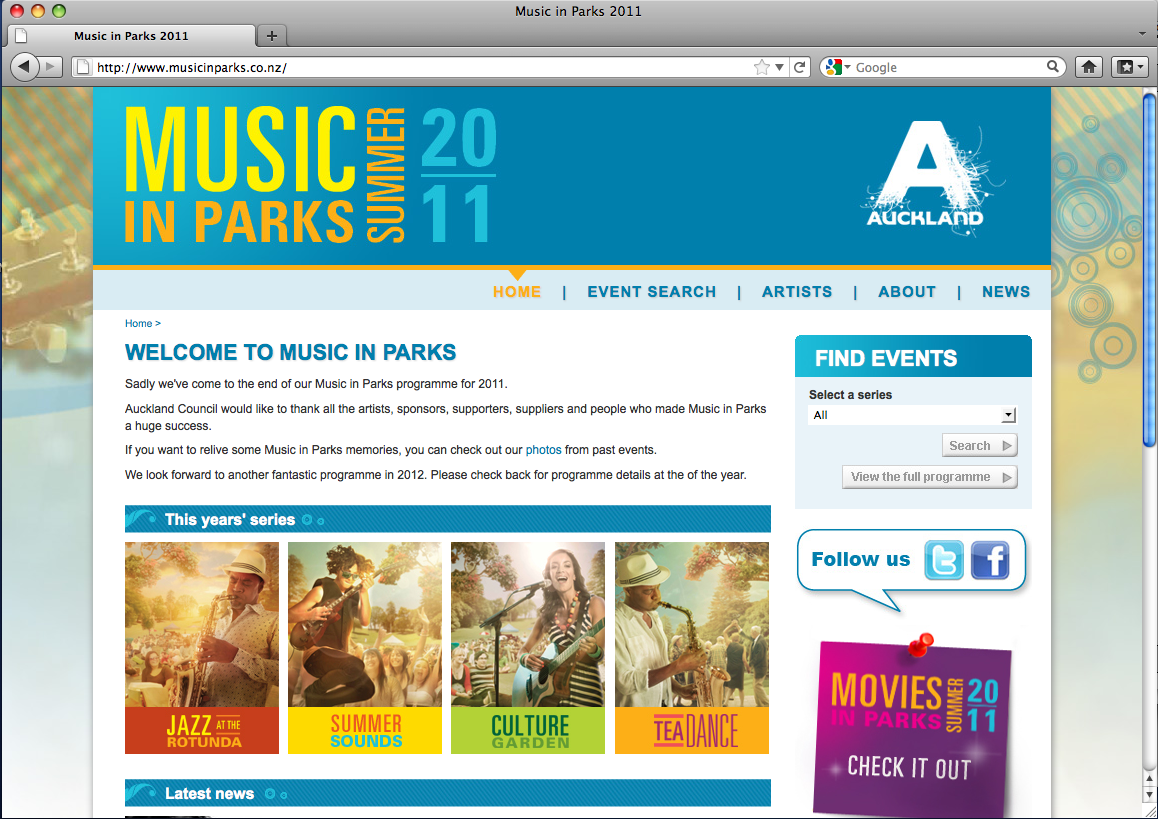This screenshot has width=1158, height=819.
Task: Click the bookmark star in address bar
Action: click(x=761, y=67)
